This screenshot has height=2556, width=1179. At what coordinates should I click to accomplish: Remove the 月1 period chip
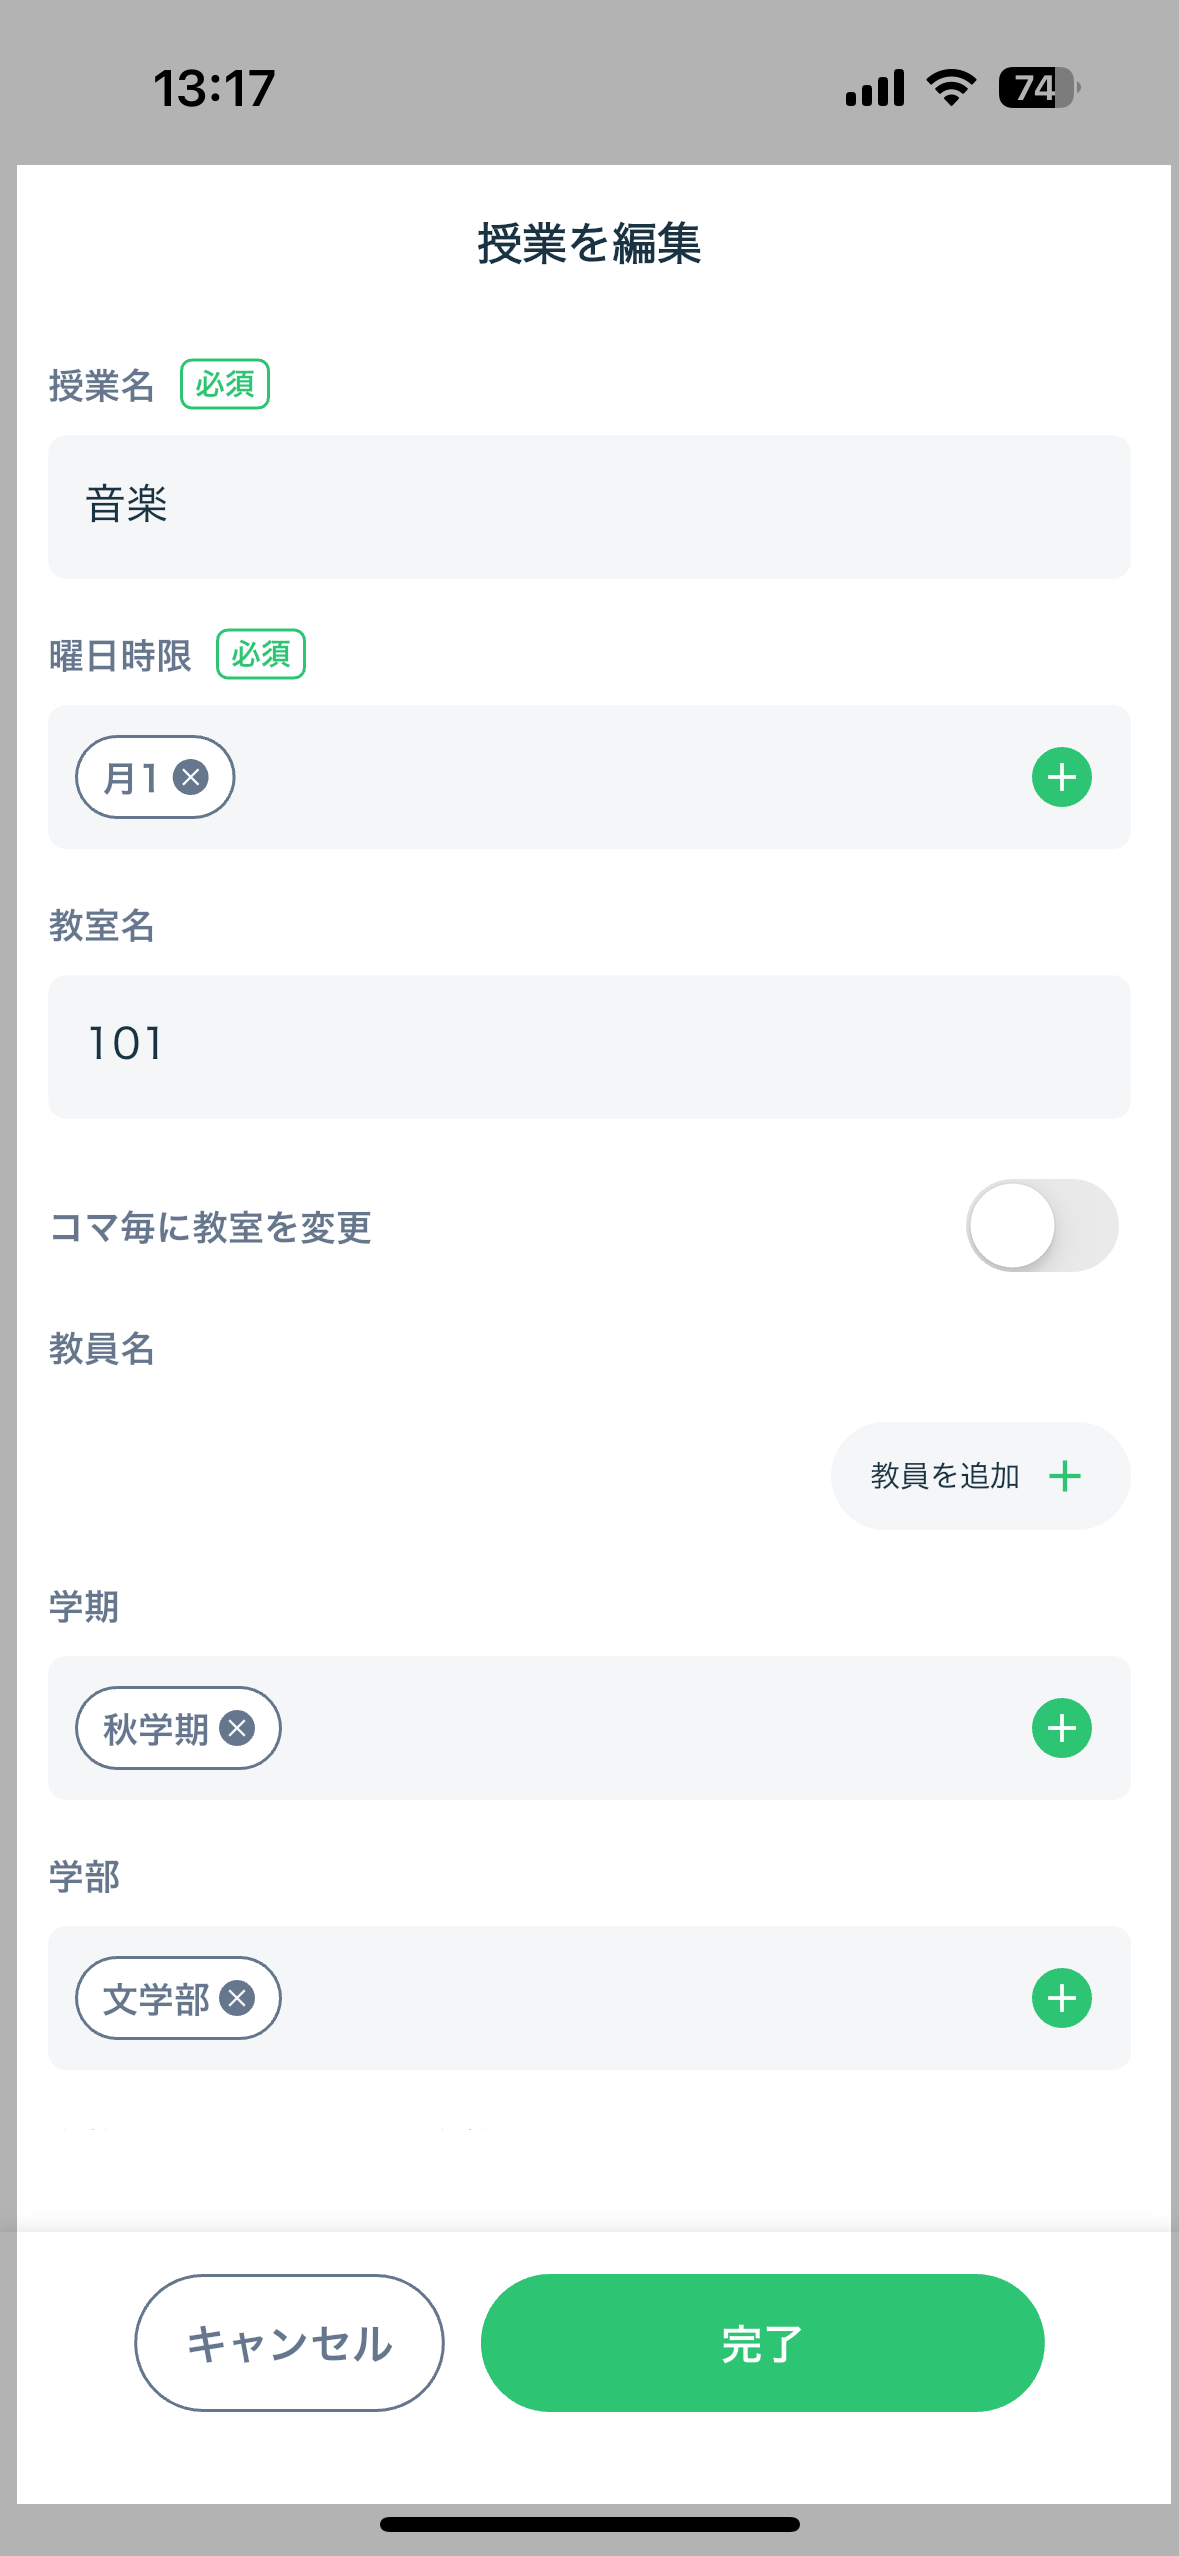[190, 777]
